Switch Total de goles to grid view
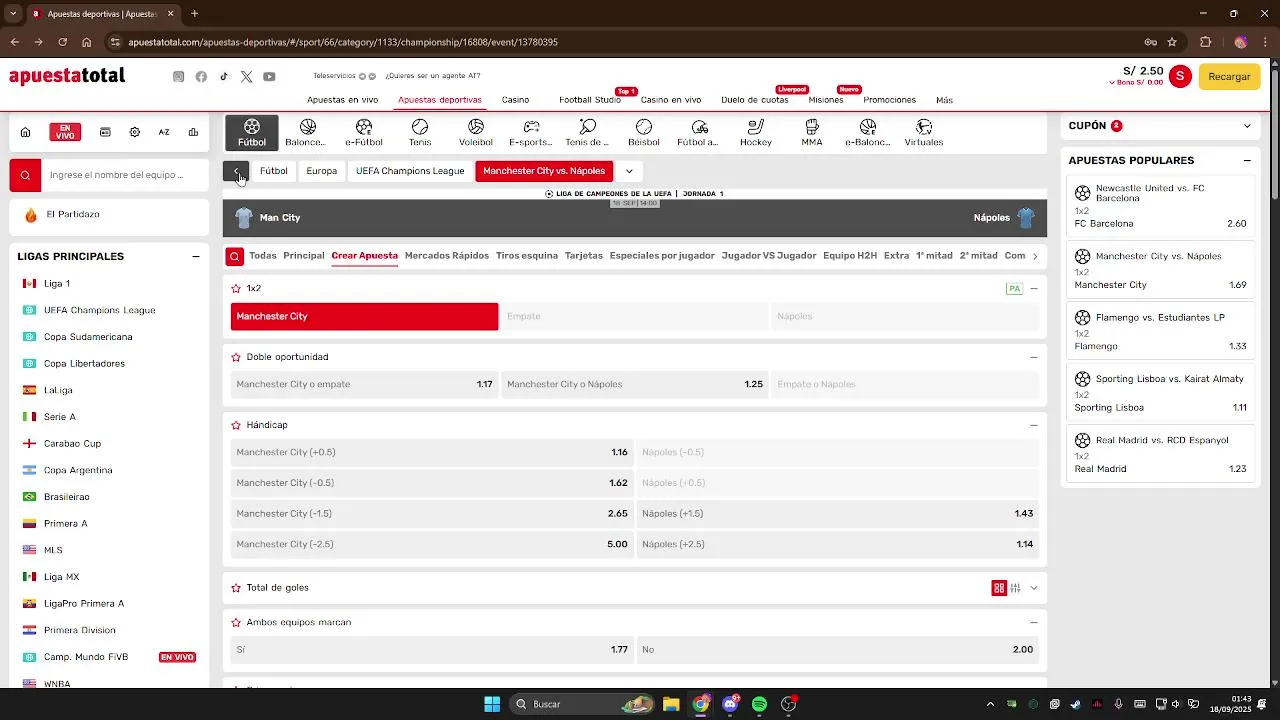This screenshot has height=720, width=1280. [x=998, y=588]
